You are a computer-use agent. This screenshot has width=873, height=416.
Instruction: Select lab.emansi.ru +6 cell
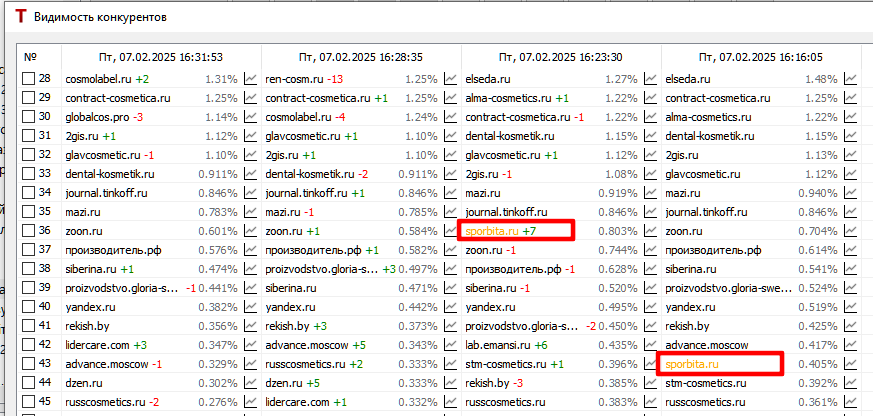tap(561, 345)
